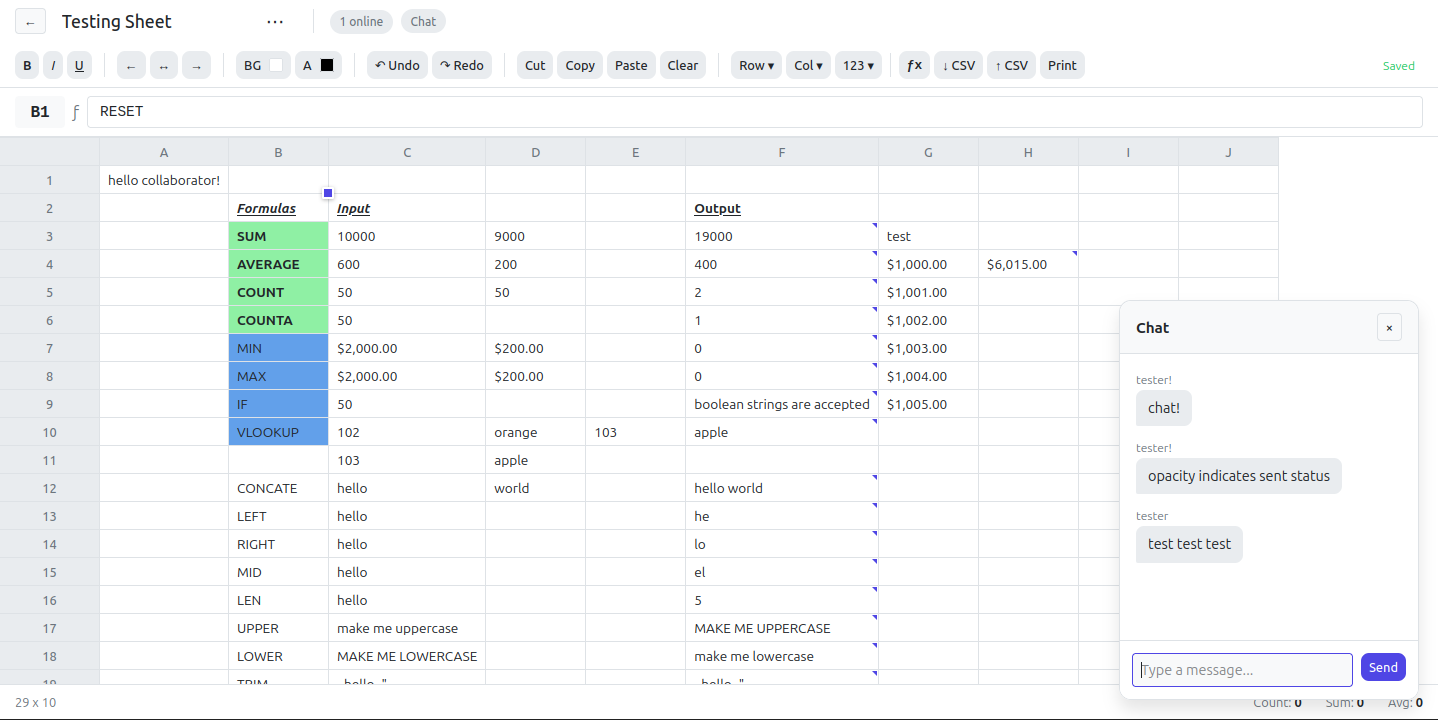The width and height of the screenshot is (1438, 720).
Task: Export the sheet with the download CSV icon
Action: 958,65
